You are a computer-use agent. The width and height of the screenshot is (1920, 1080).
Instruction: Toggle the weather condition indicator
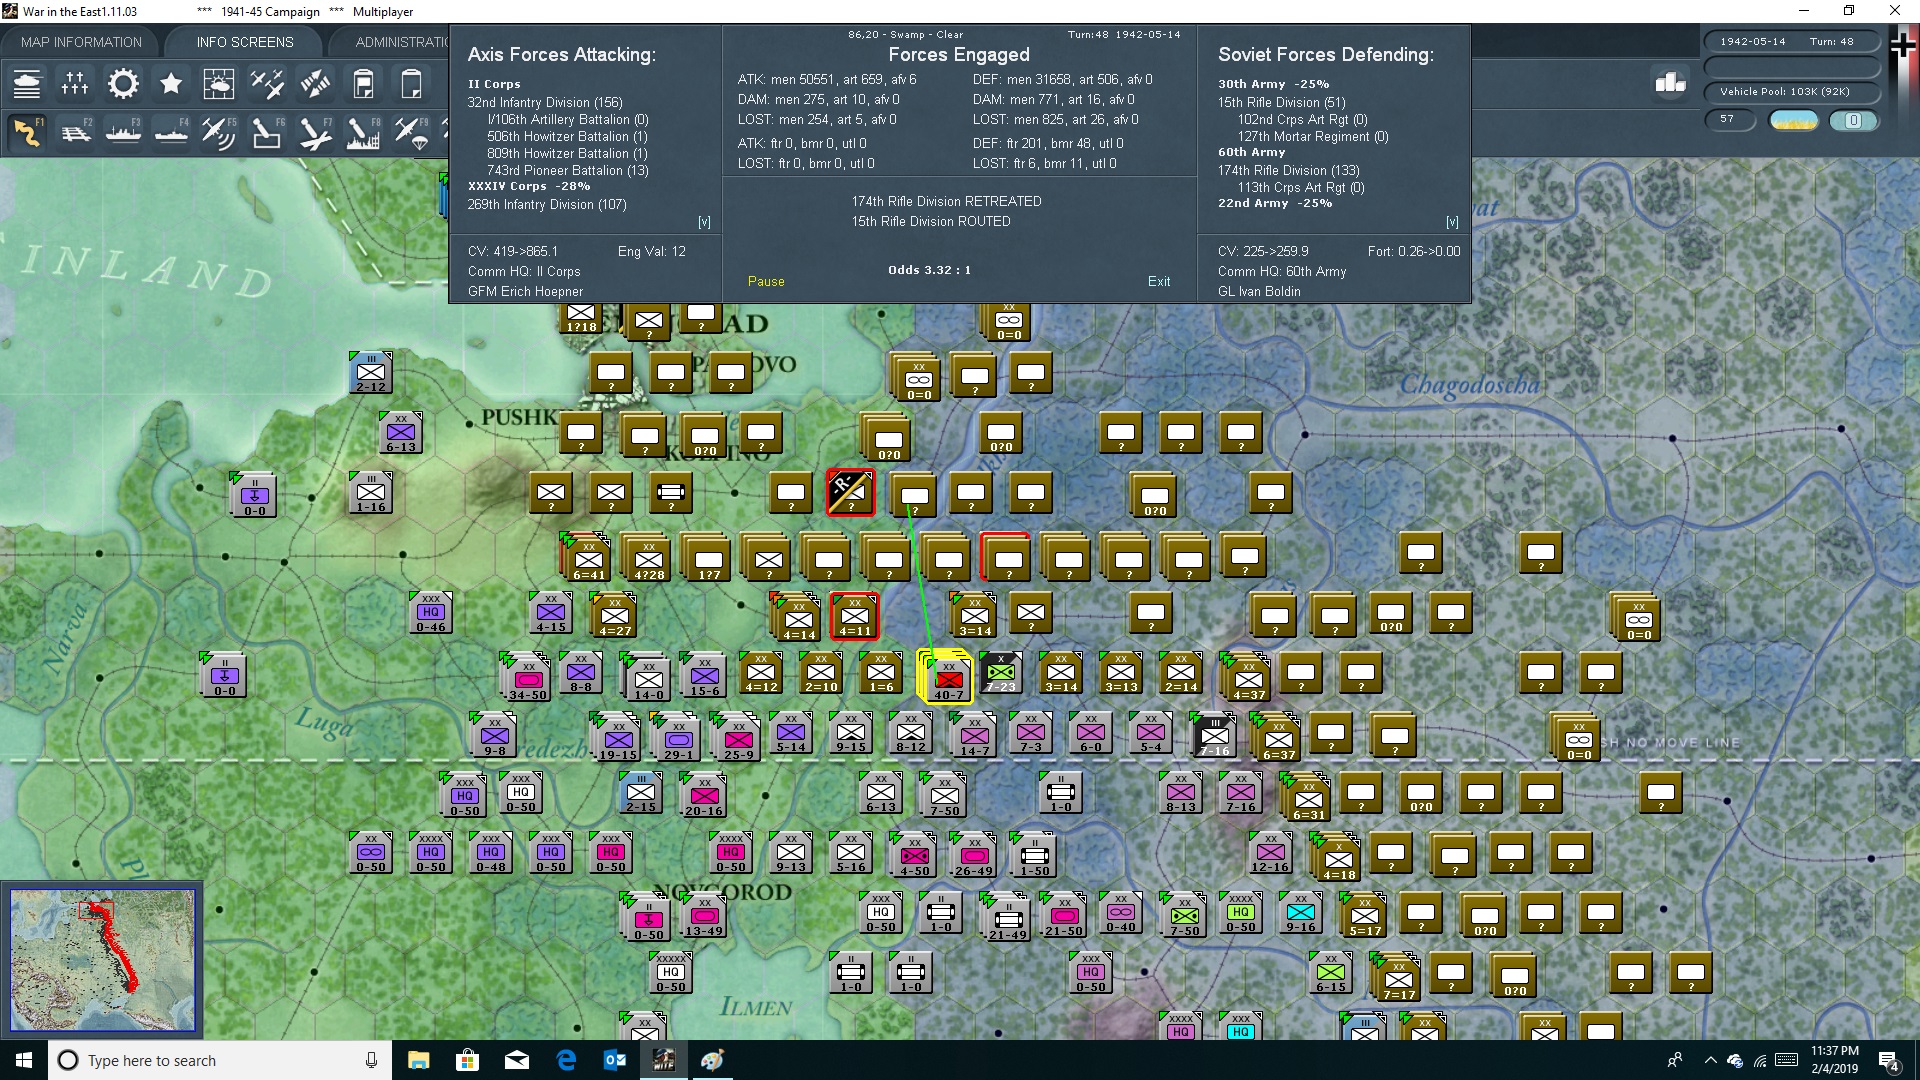(1793, 120)
